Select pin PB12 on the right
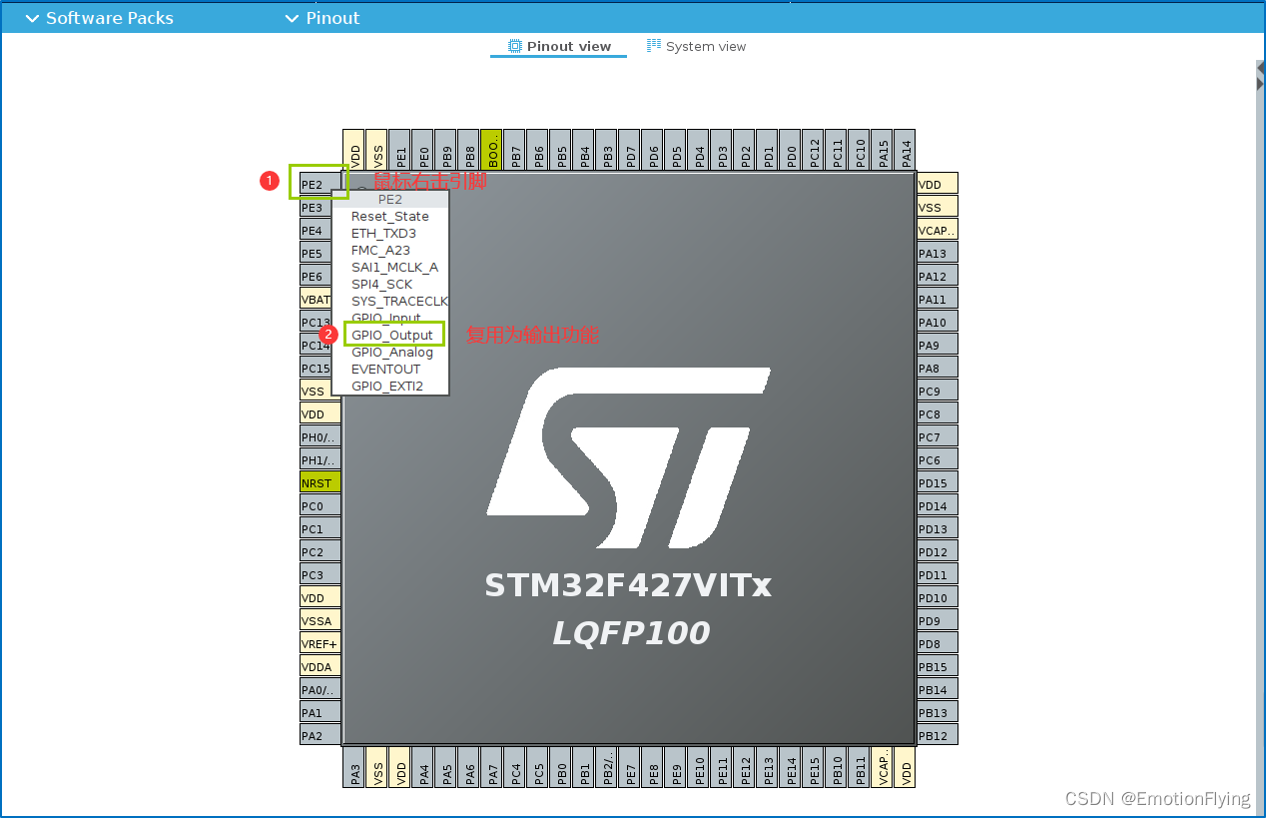1266x818 pixels. coord(936,735)
